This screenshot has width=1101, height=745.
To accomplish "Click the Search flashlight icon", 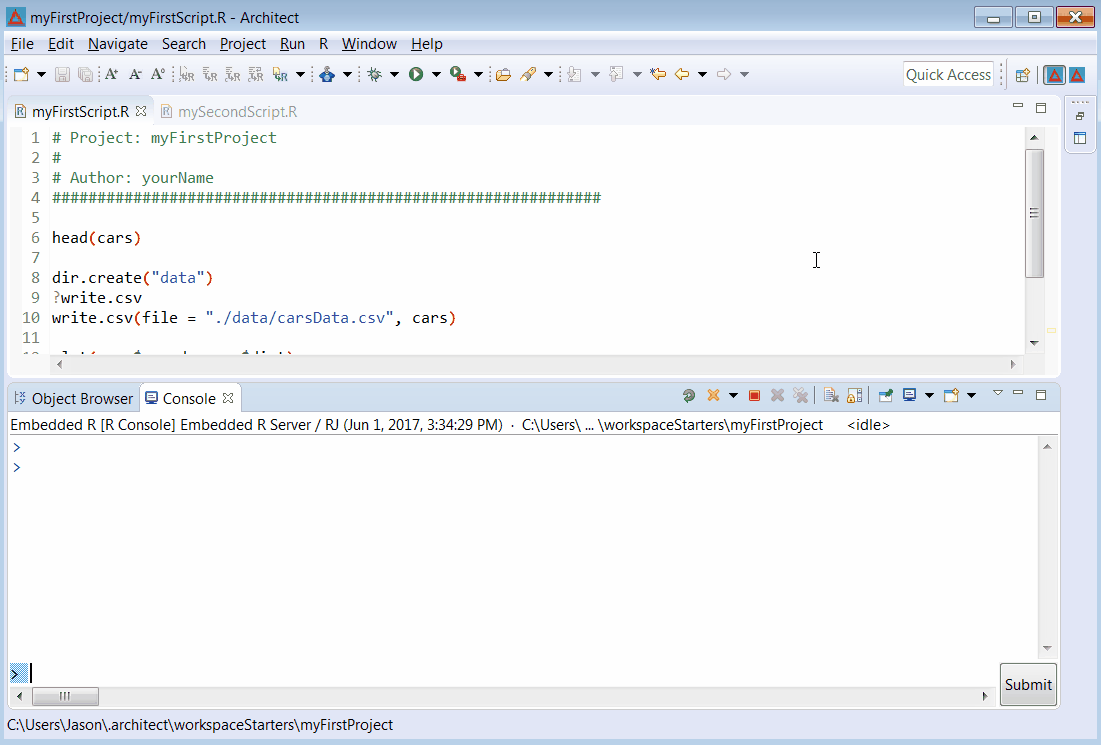I will pyautogui.click(x=528, y=74).
